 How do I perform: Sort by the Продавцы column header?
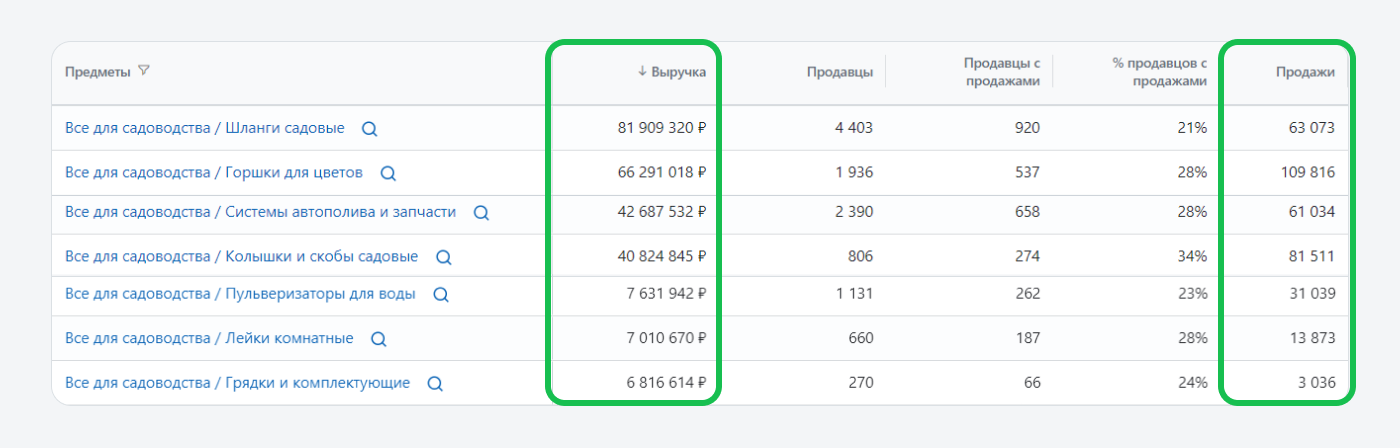840,72
